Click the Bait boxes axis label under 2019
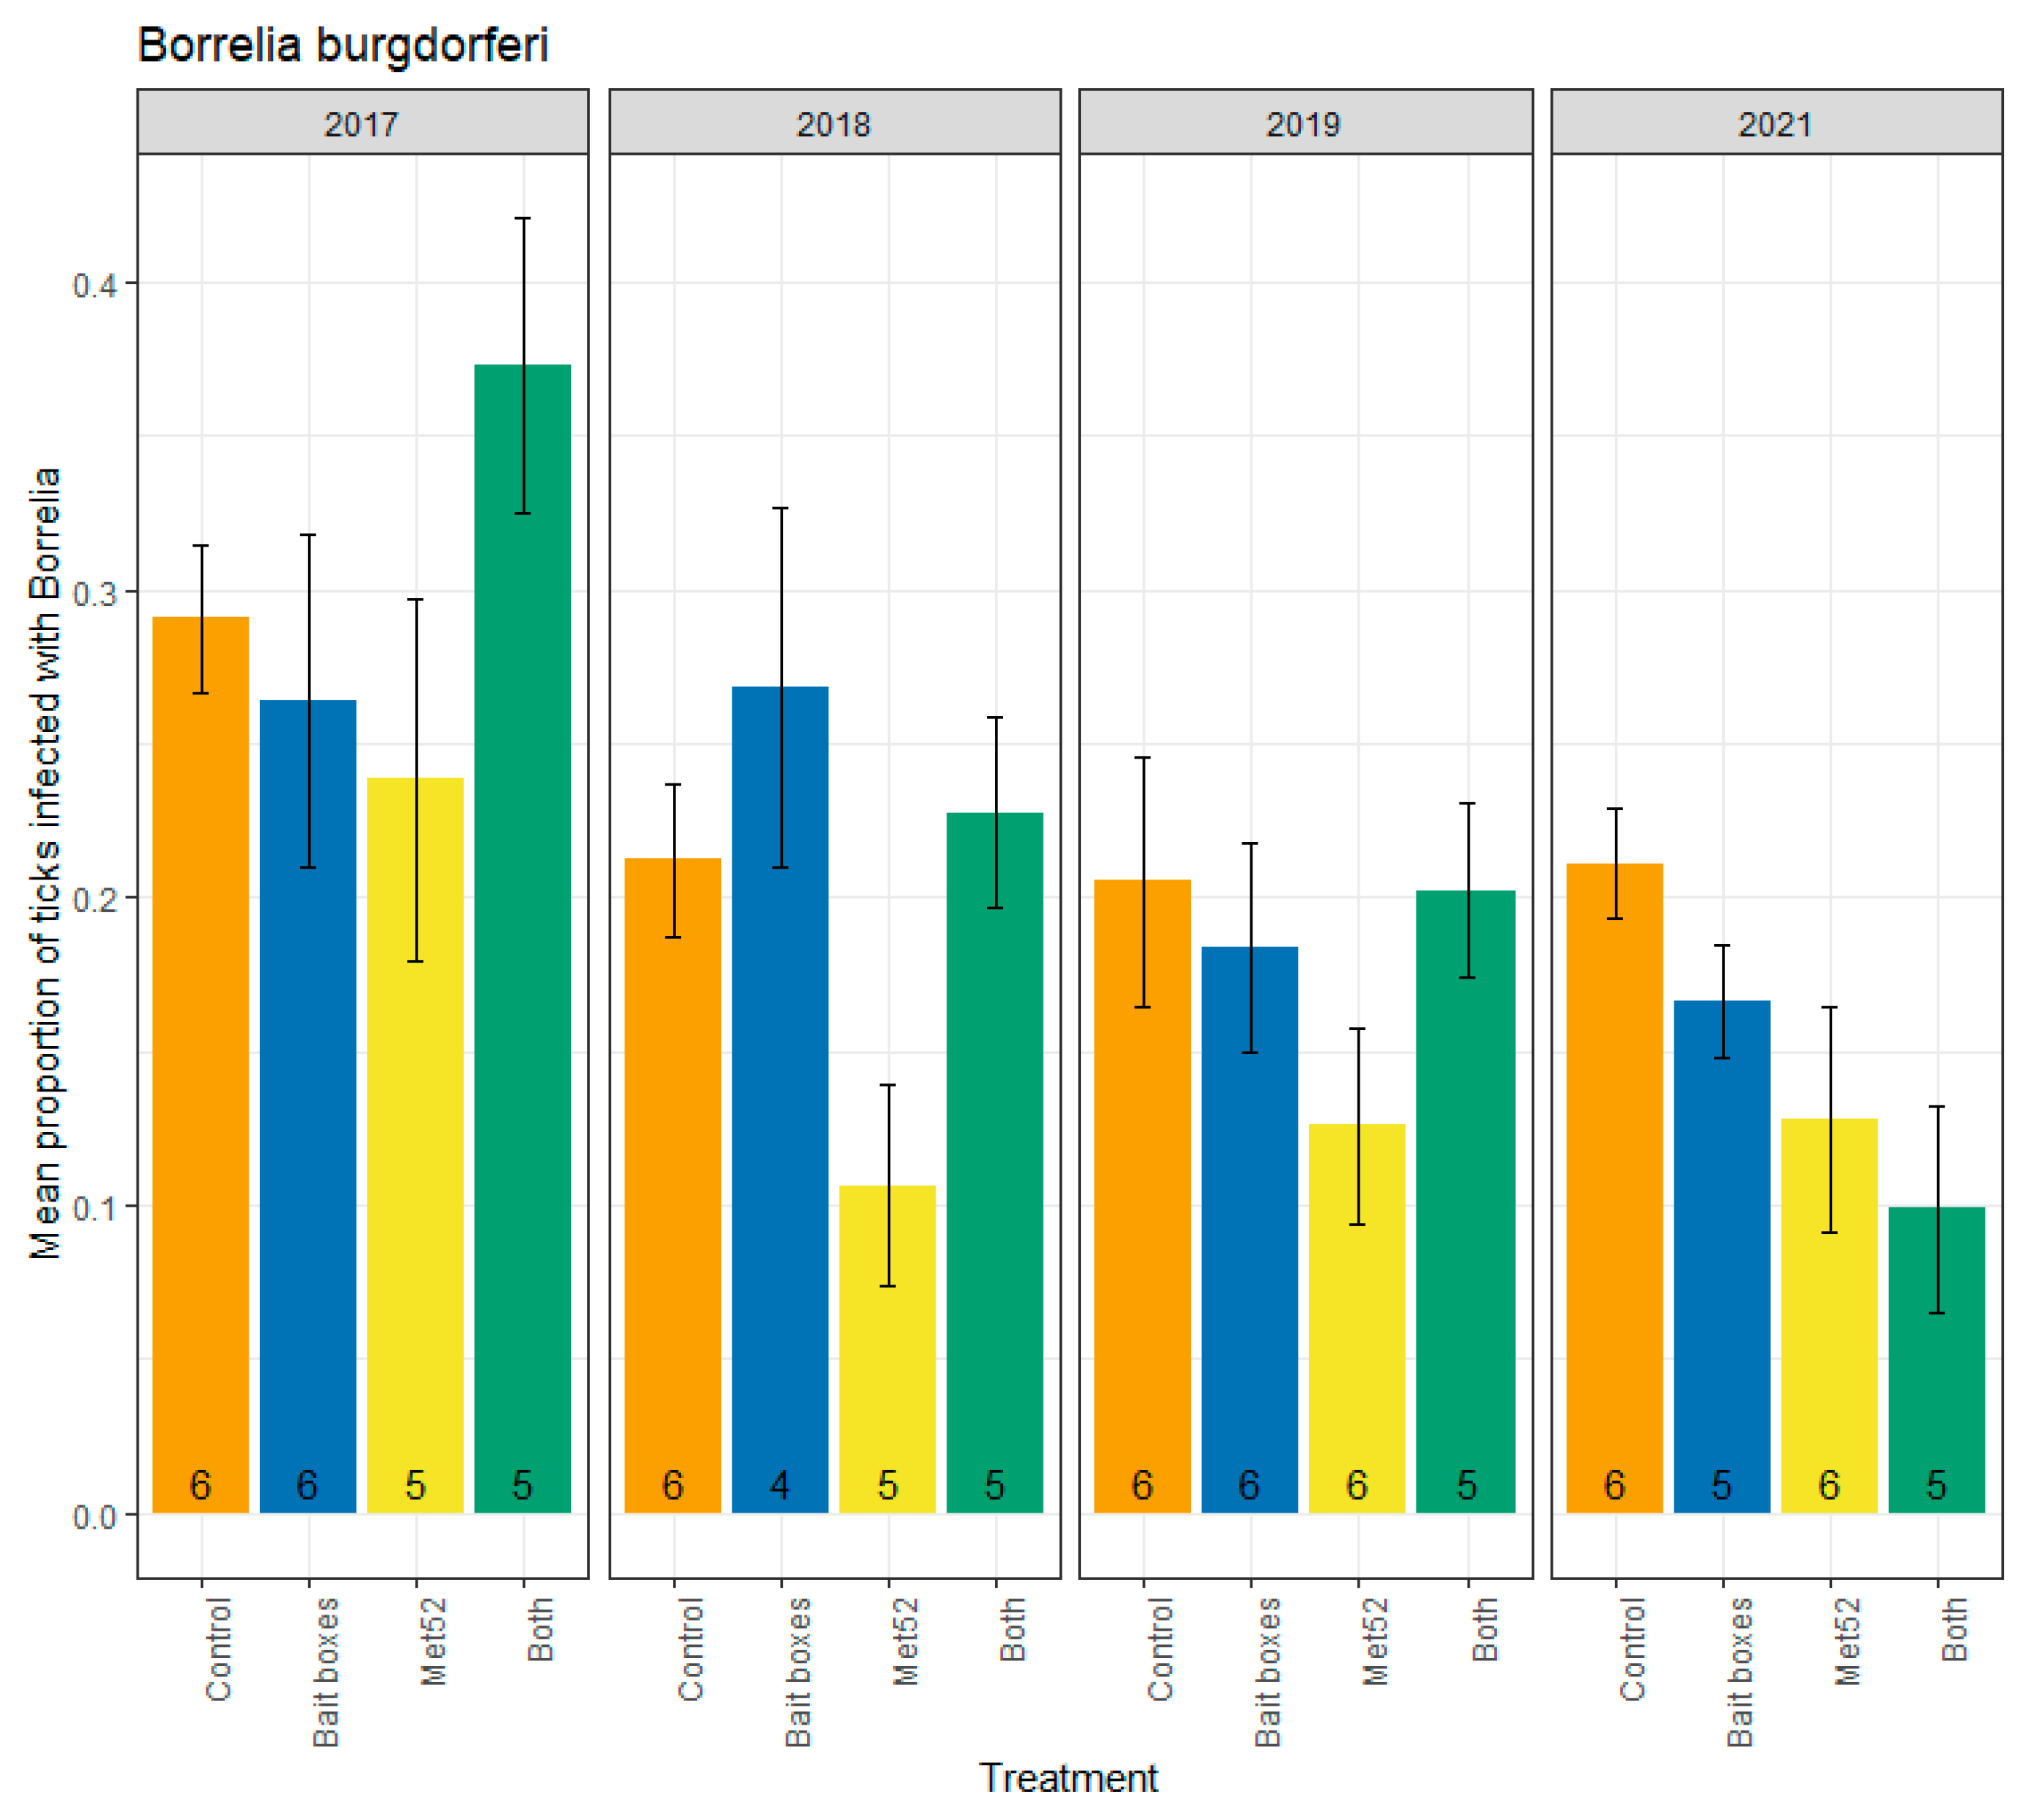This screenshot has height=1820, width=2034. pos(1267,1672)
